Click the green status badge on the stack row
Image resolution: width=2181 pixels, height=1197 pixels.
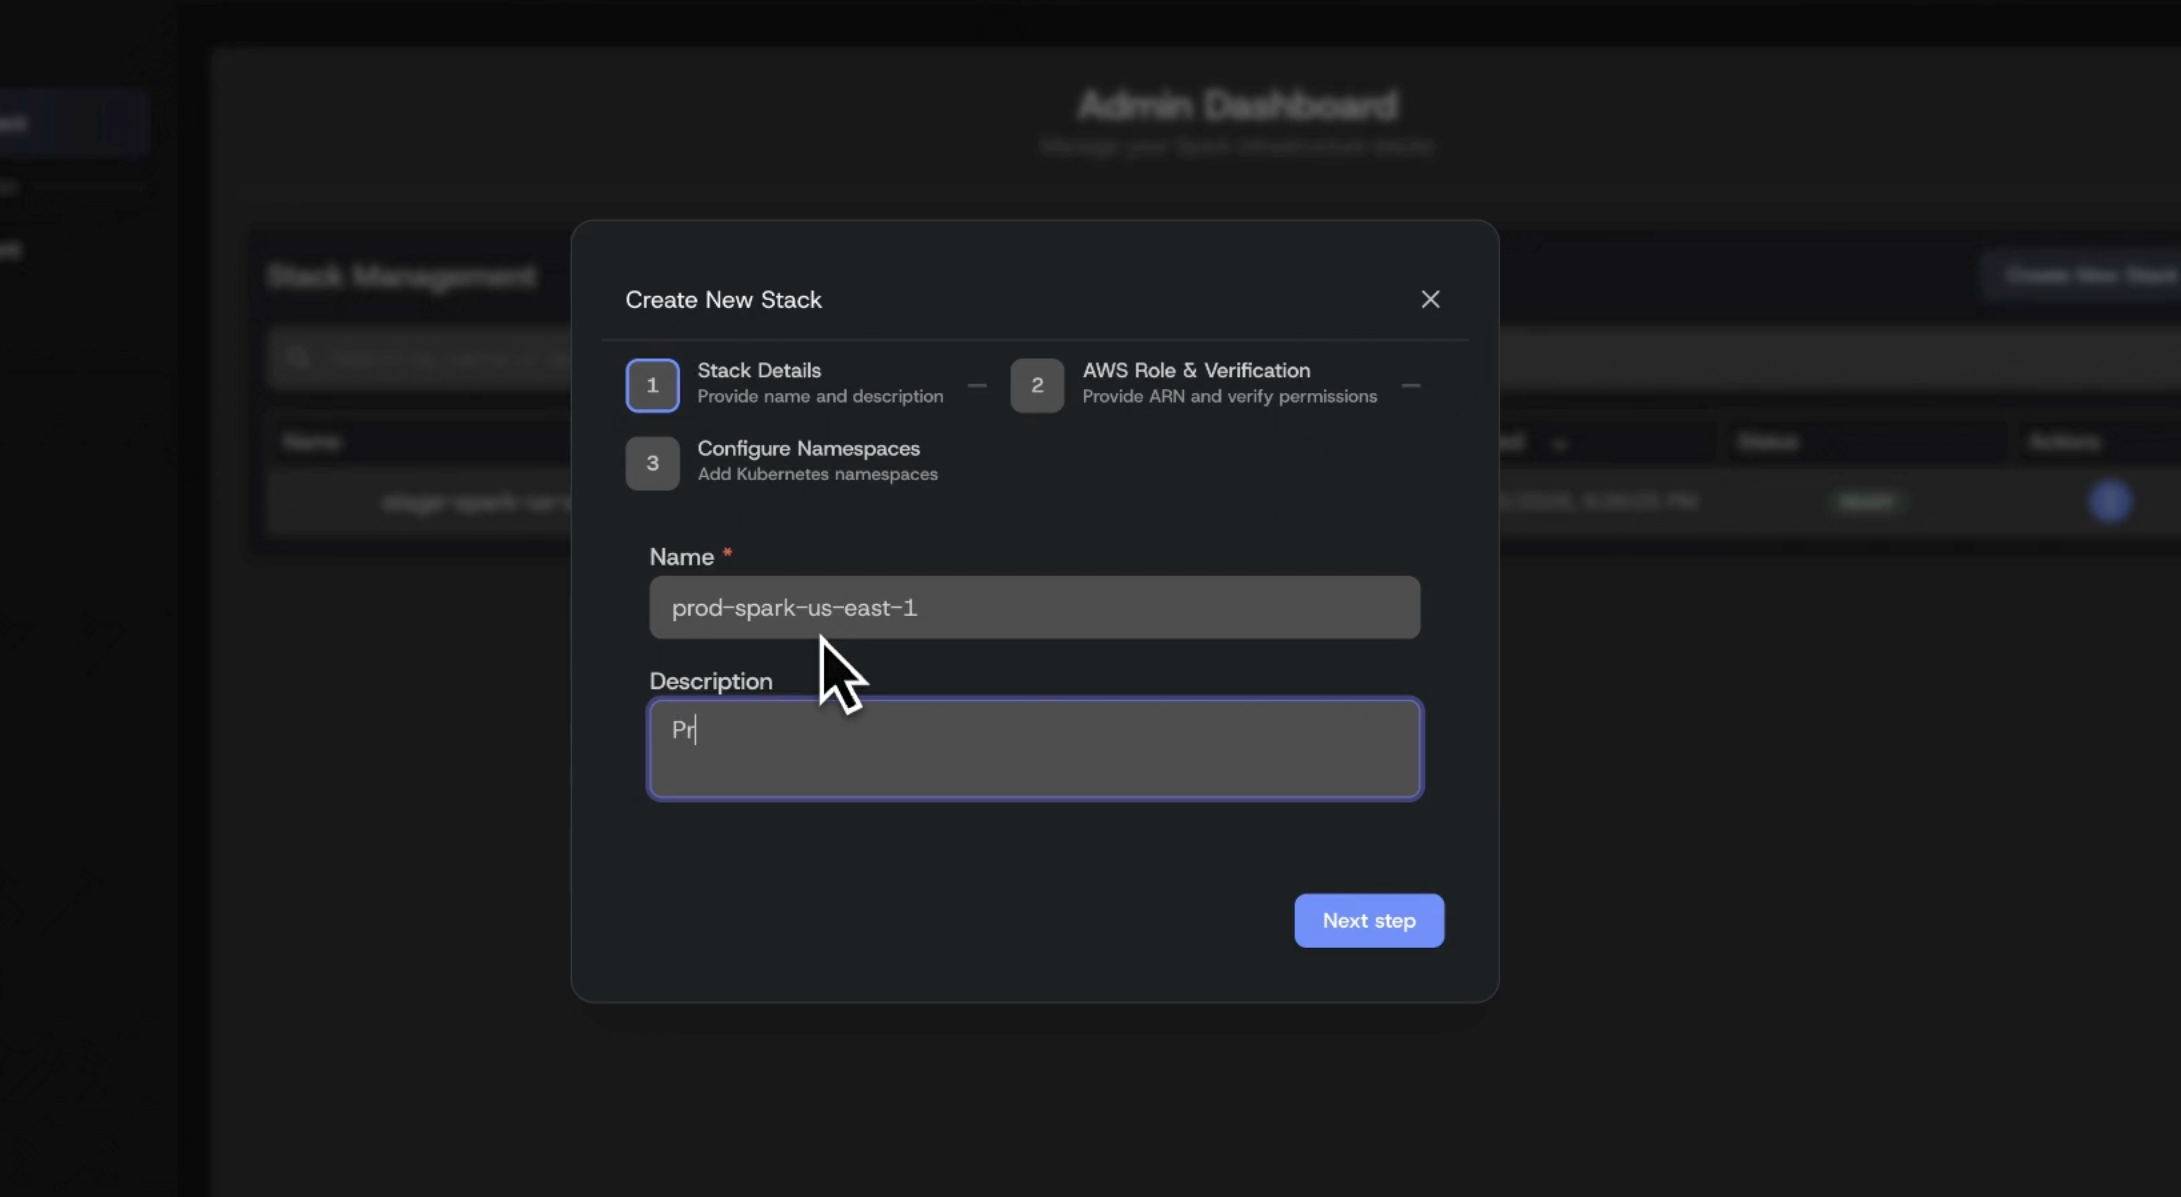1866,502
